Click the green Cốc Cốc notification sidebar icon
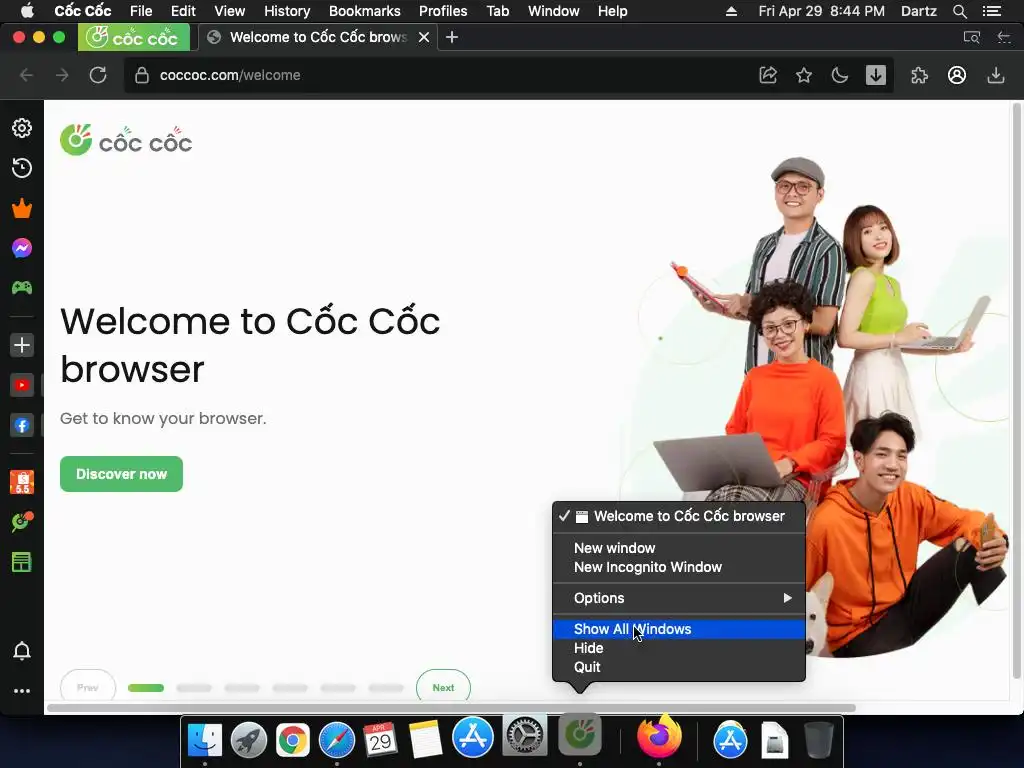The image size is (1024, 768). tap(22, 522)
